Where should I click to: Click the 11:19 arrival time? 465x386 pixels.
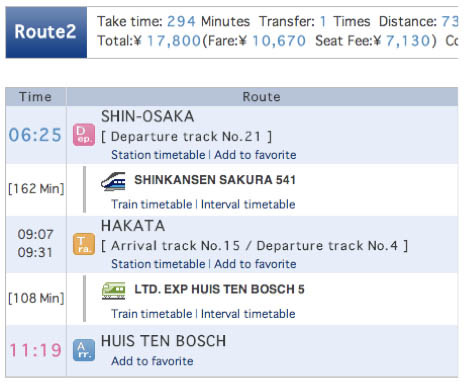pyautogui.click(x=35, y=350)
